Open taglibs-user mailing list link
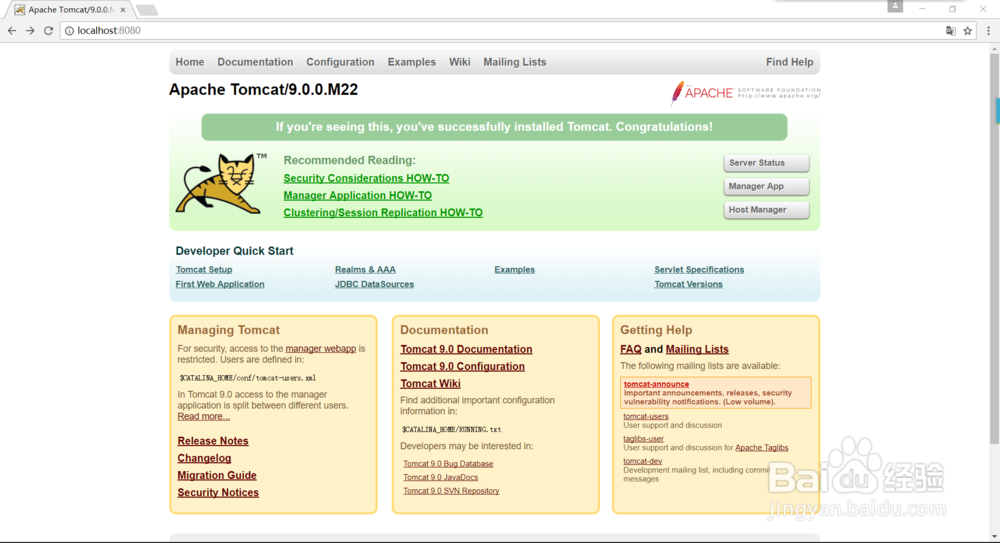This screenshot has width=1000, height=543. (x=643, y=438)
